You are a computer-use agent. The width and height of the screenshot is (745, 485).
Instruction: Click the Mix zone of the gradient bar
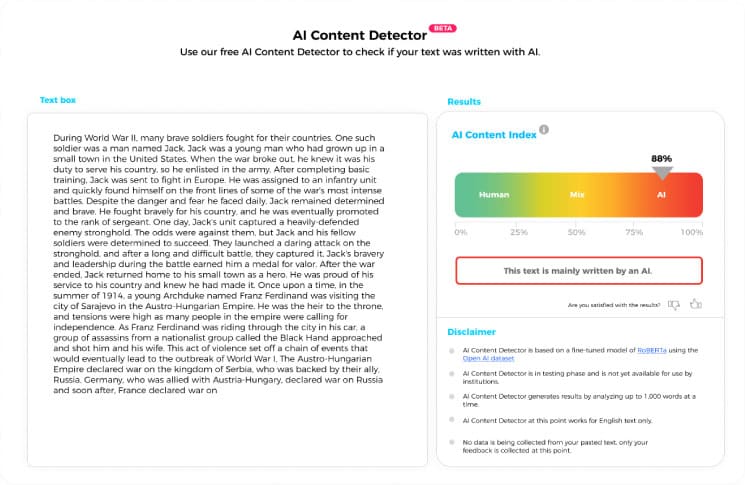coord(577,195)
